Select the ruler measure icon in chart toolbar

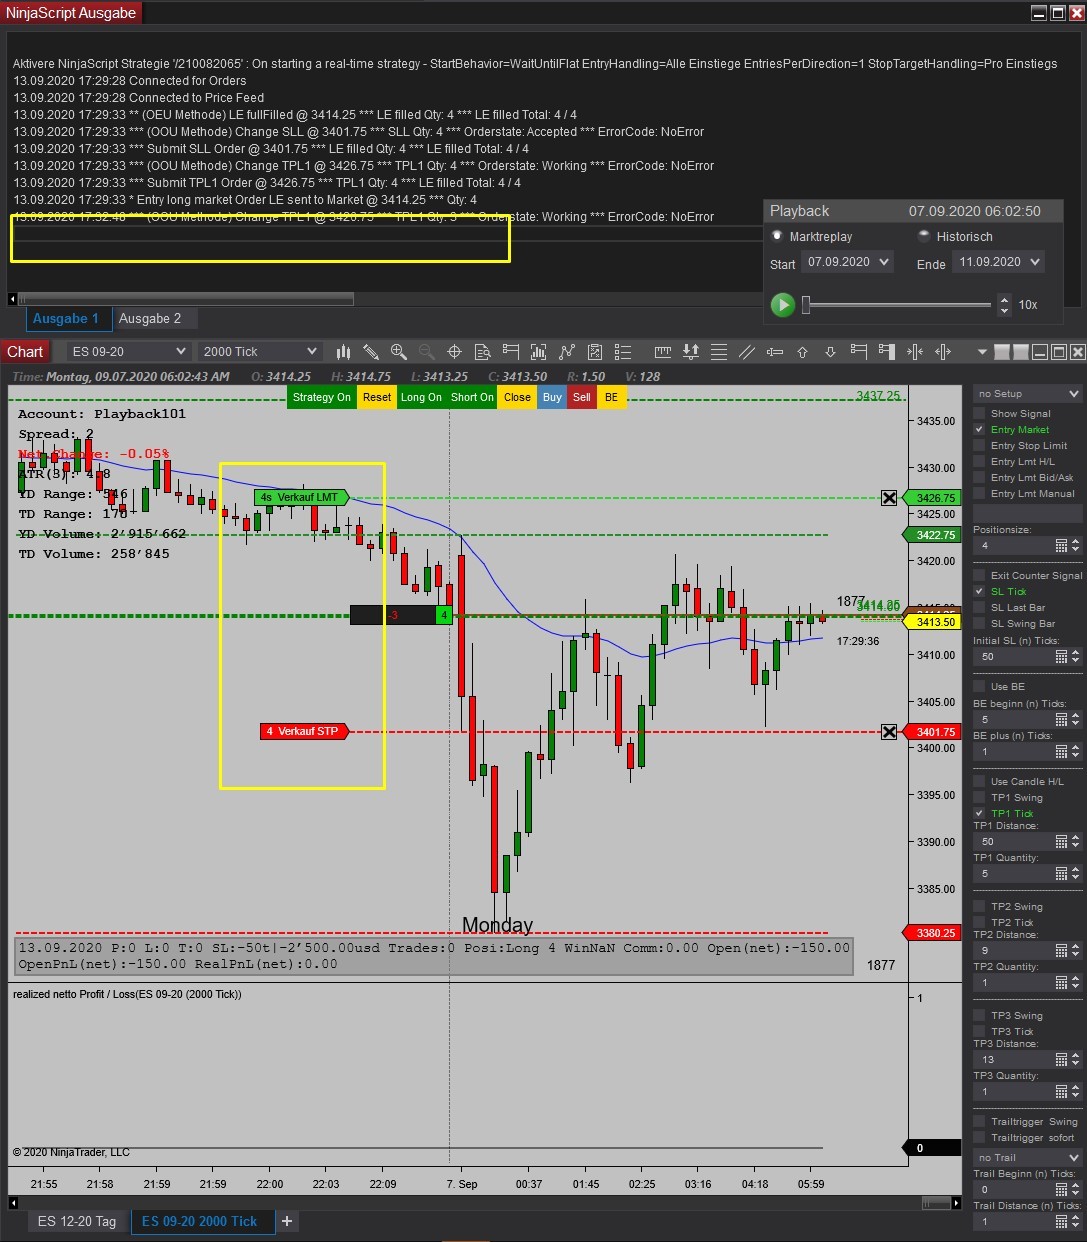(x=663, y=351)
